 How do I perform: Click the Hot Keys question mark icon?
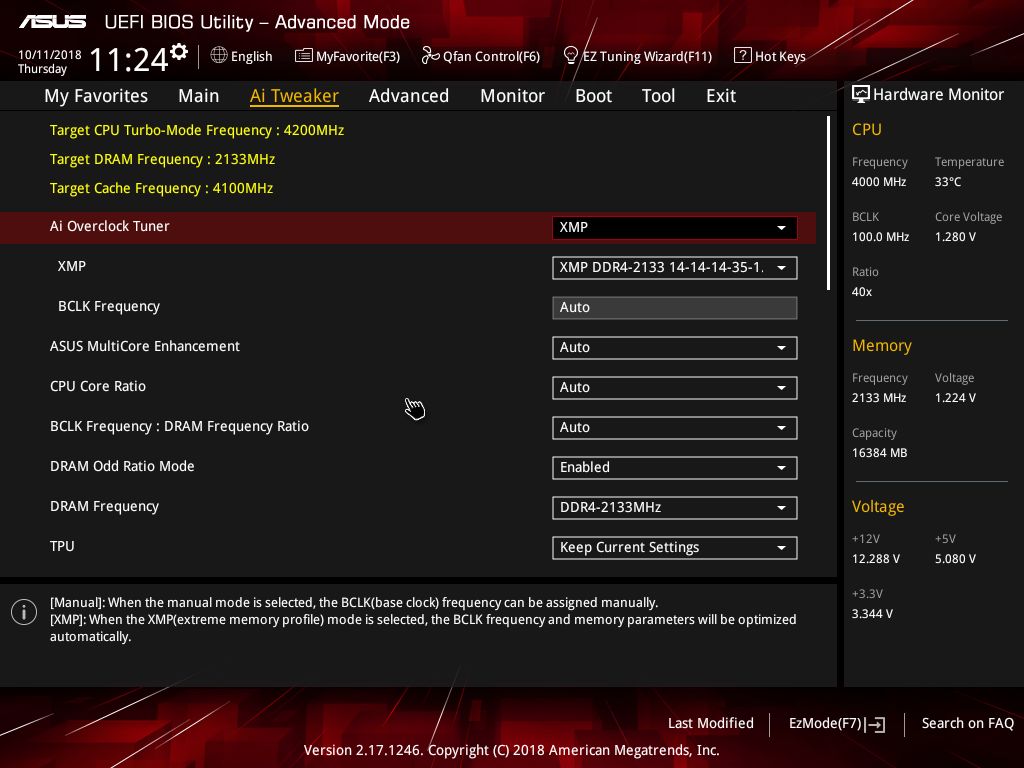(x=743, y=56)
